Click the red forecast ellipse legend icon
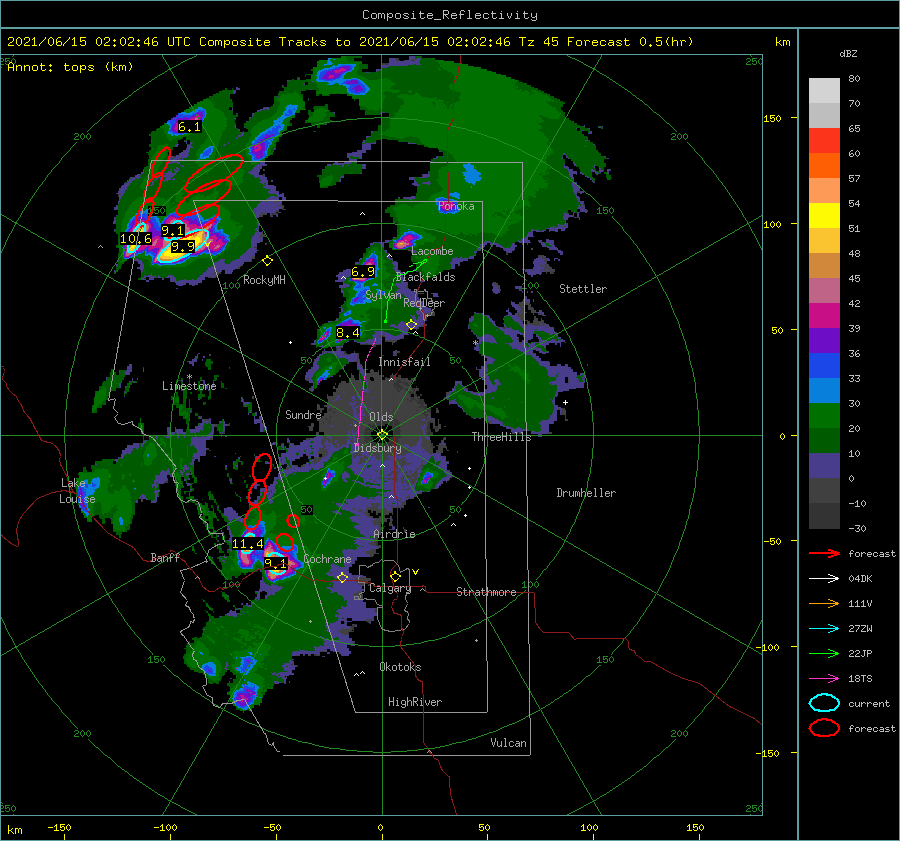The width and height of the screenshot is (900, 841). click(824, 728)
